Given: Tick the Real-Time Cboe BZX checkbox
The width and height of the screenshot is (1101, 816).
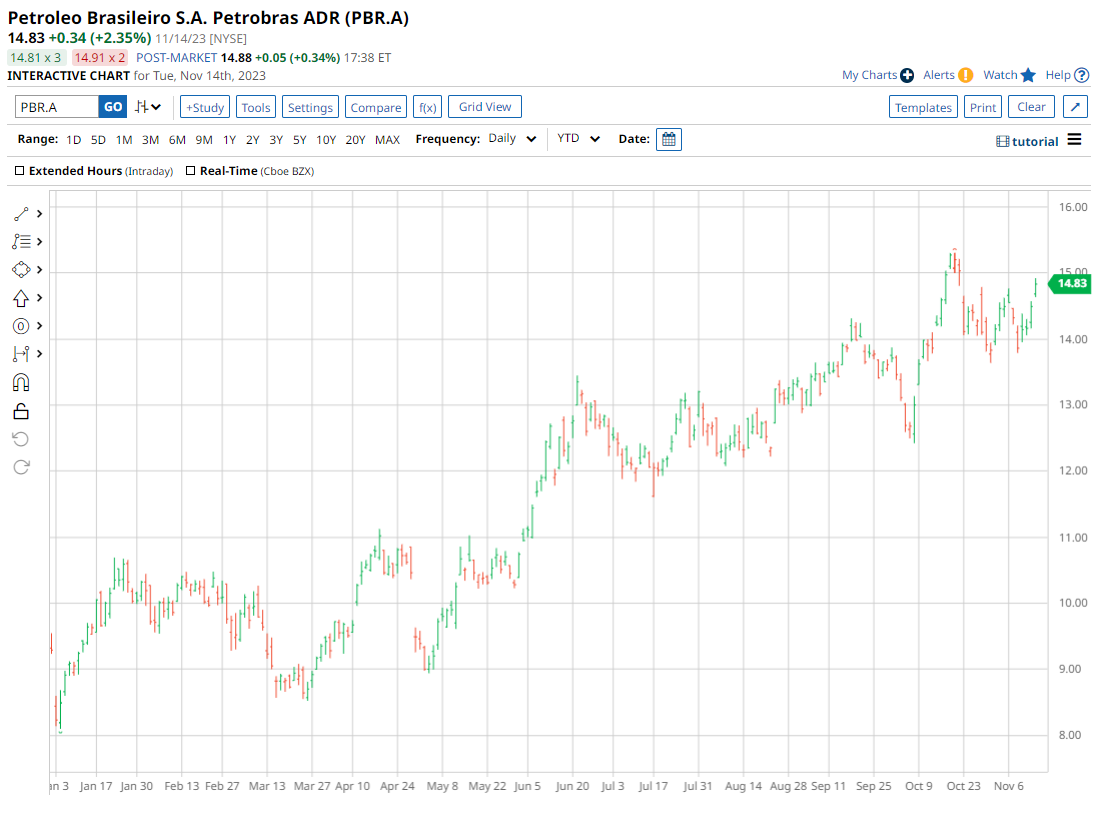Looking at the screenshot, I should [x=191, y=171].
